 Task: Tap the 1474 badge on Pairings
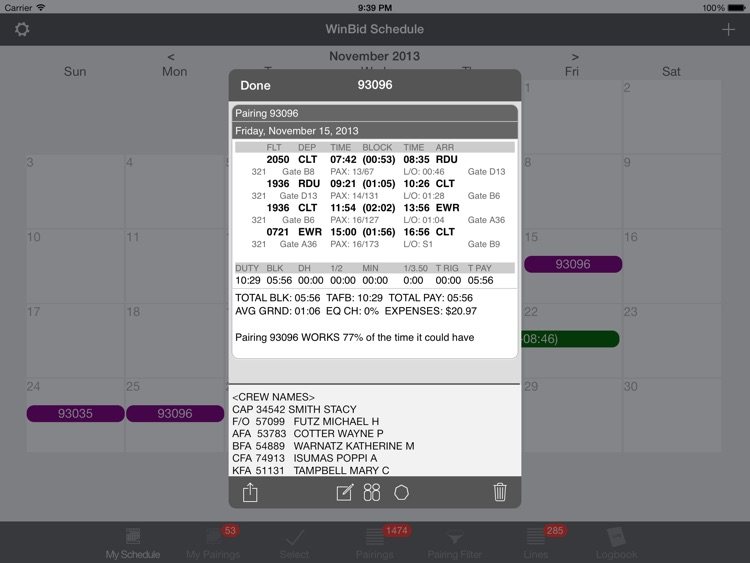pos(397,530)
